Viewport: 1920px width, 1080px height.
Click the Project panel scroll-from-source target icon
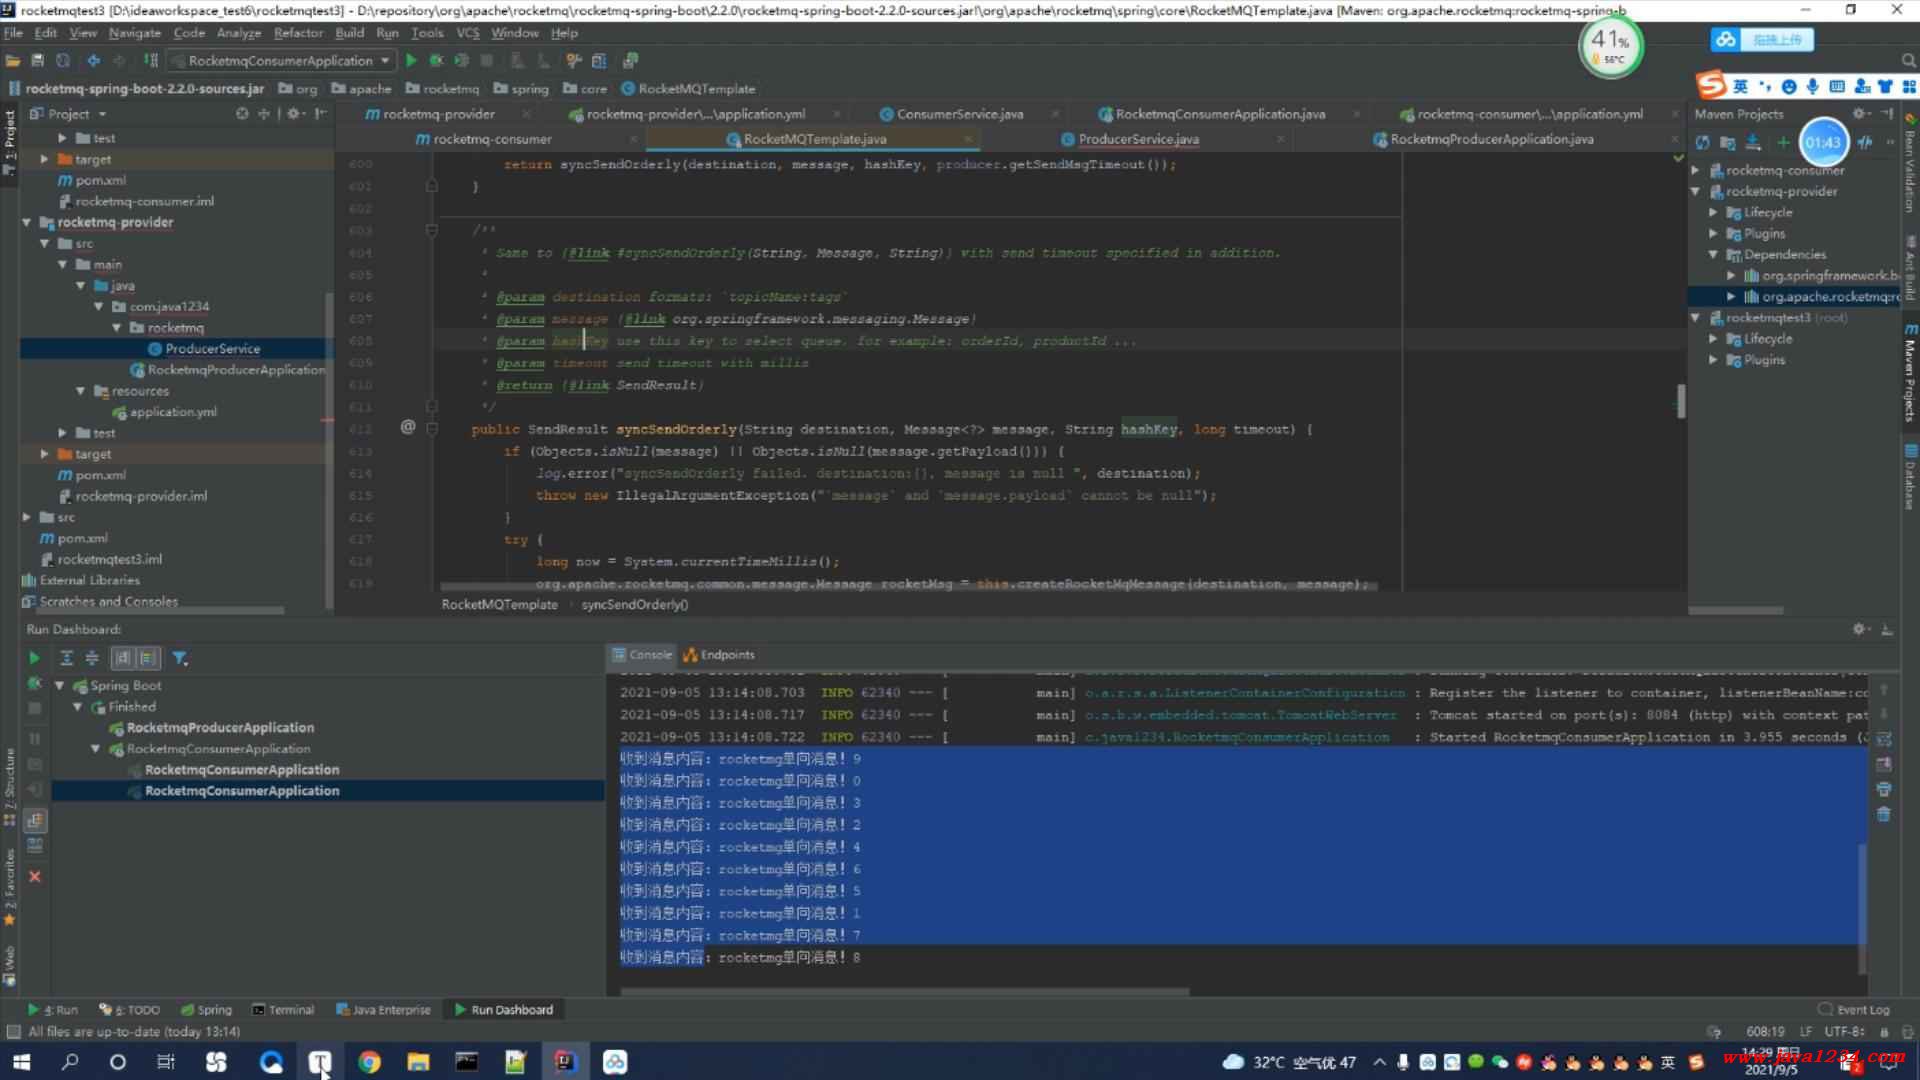(x=242, y=114)
